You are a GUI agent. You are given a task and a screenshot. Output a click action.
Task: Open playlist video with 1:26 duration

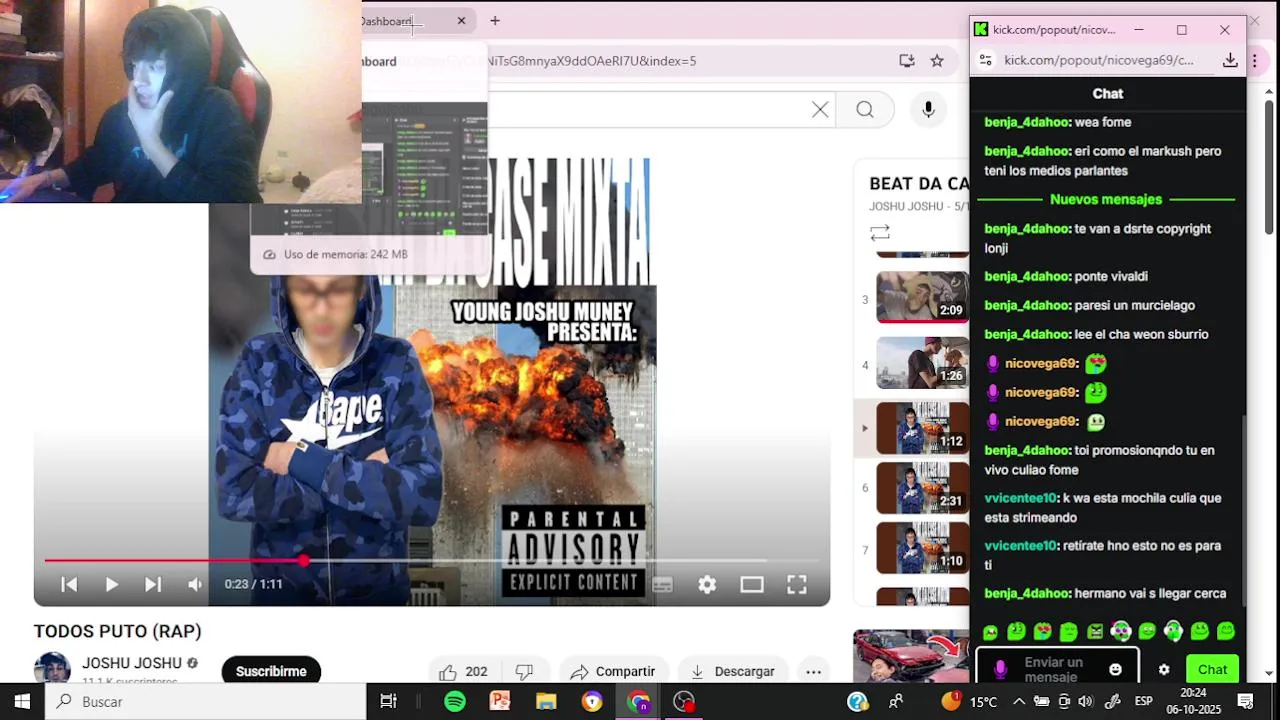pos(922,362)
